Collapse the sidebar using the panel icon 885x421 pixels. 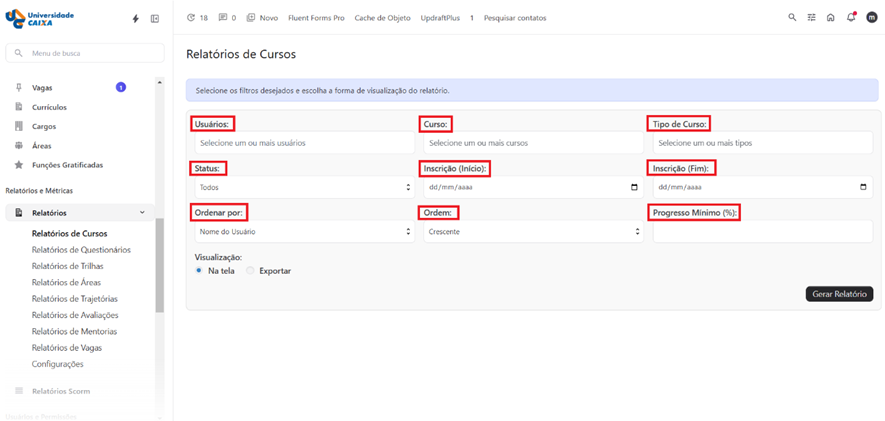click(x=155, y=19)
